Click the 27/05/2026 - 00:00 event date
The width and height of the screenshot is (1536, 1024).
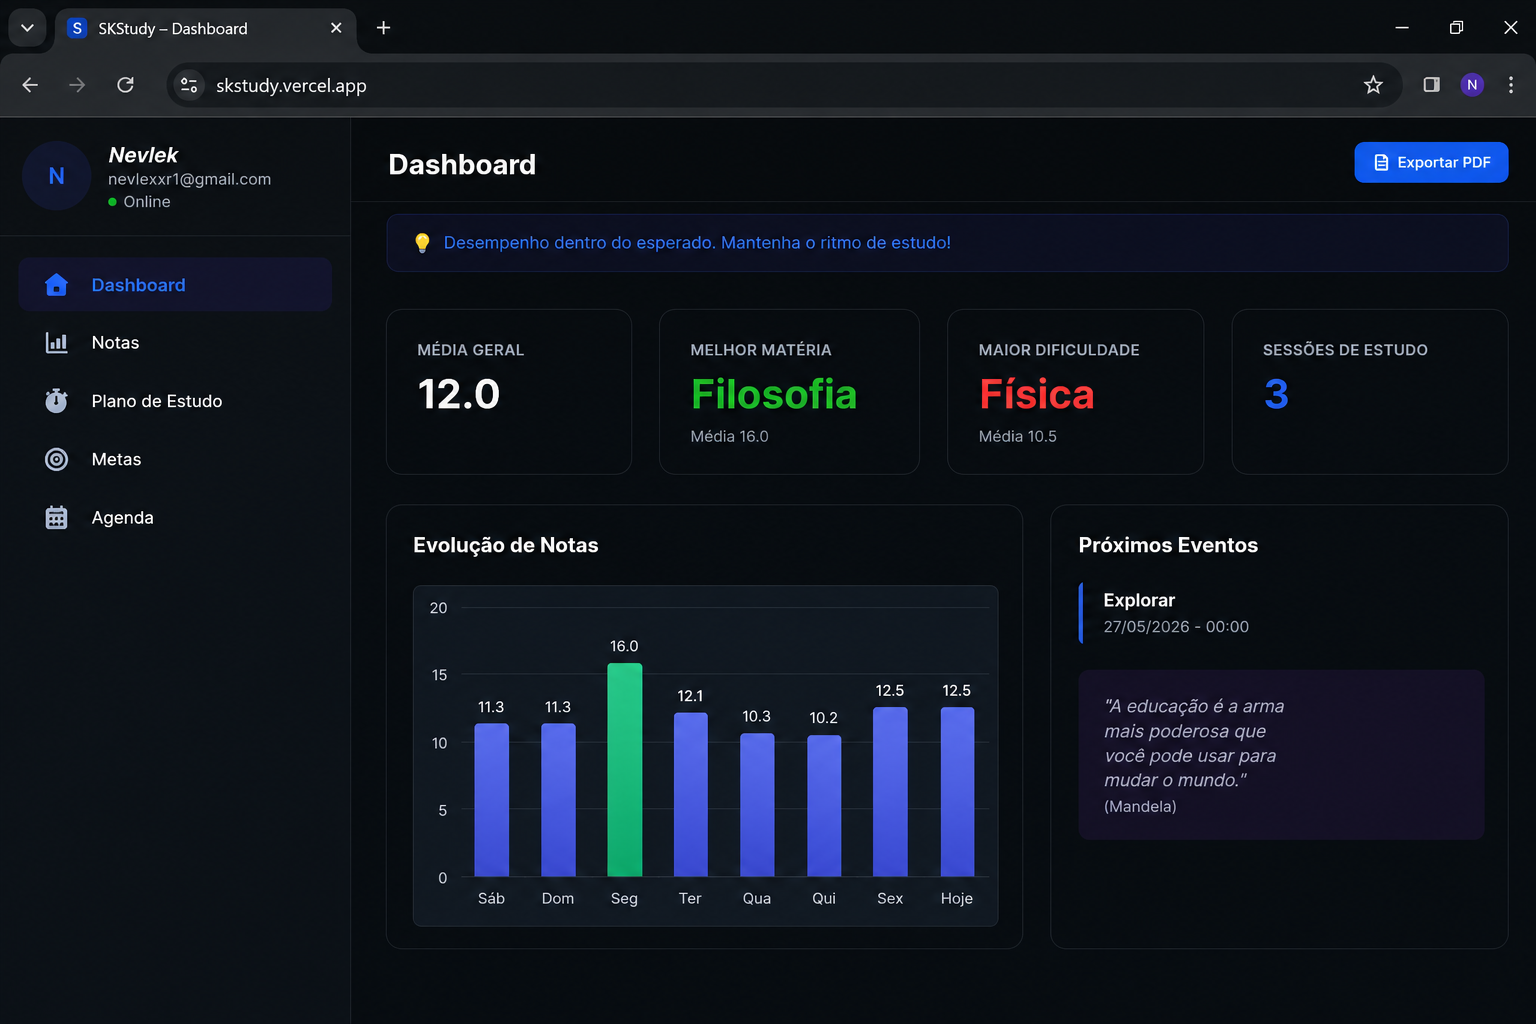coord(1176,627)
